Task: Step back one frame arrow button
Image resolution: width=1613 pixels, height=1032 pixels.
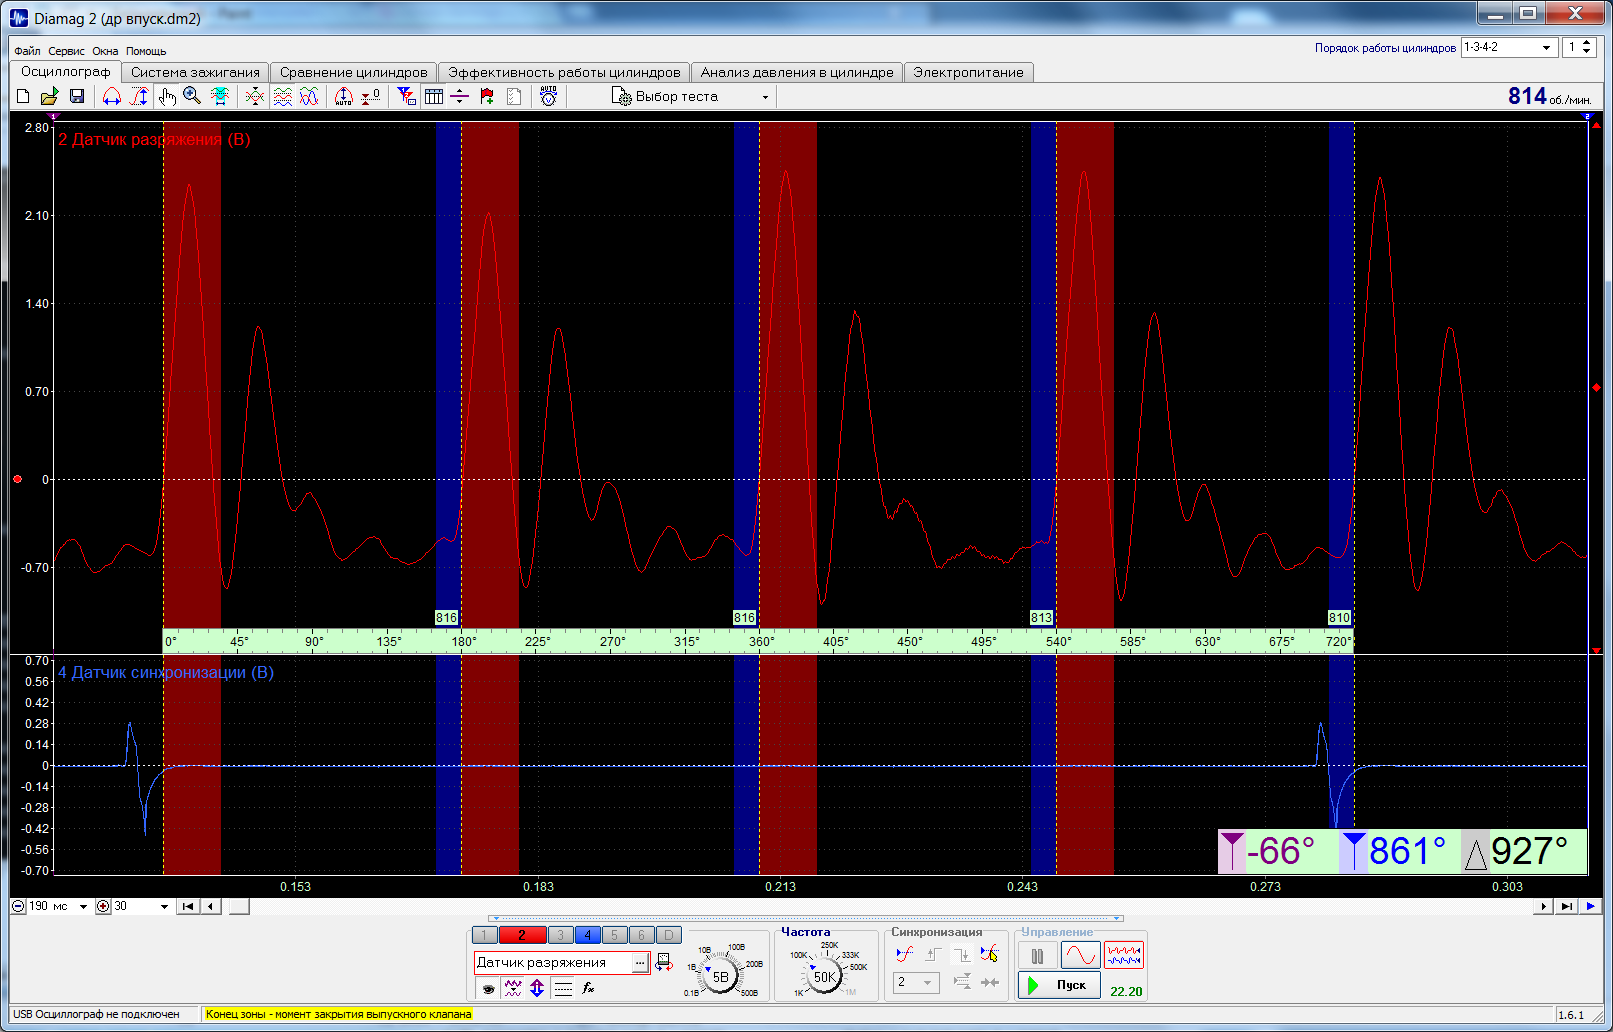Action: pos(210,907)
